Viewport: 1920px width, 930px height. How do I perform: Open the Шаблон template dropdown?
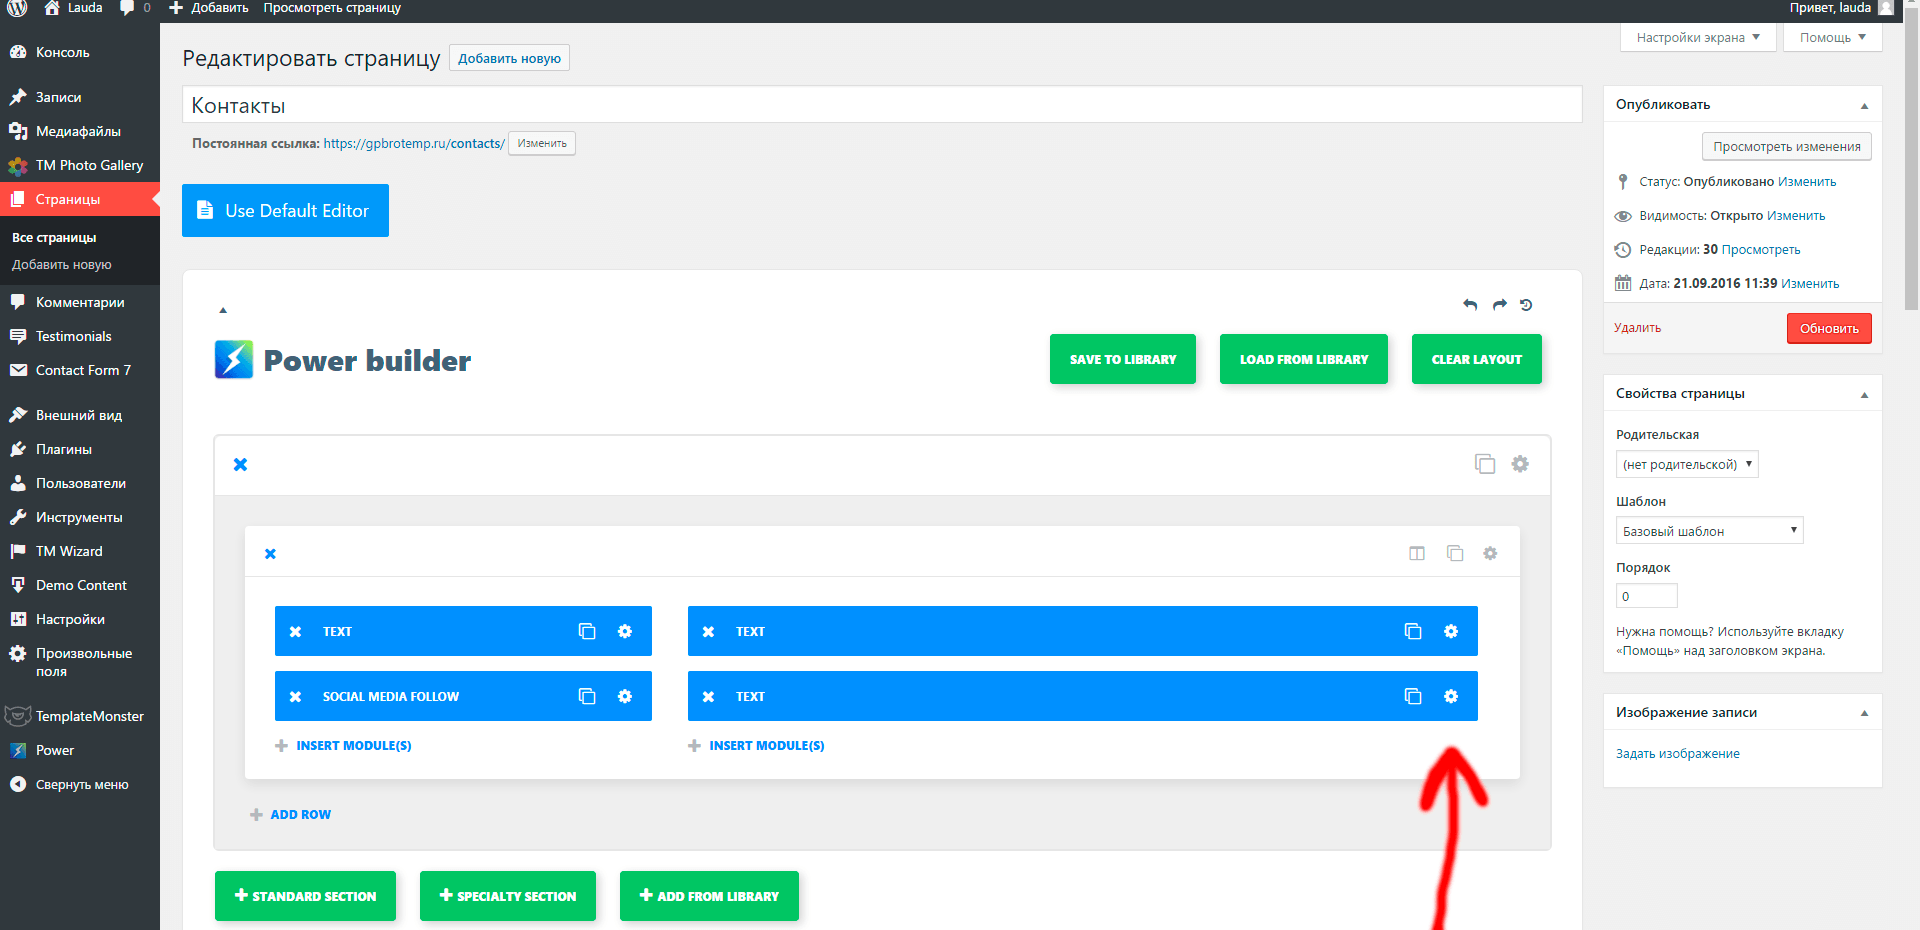point(1709,530)
